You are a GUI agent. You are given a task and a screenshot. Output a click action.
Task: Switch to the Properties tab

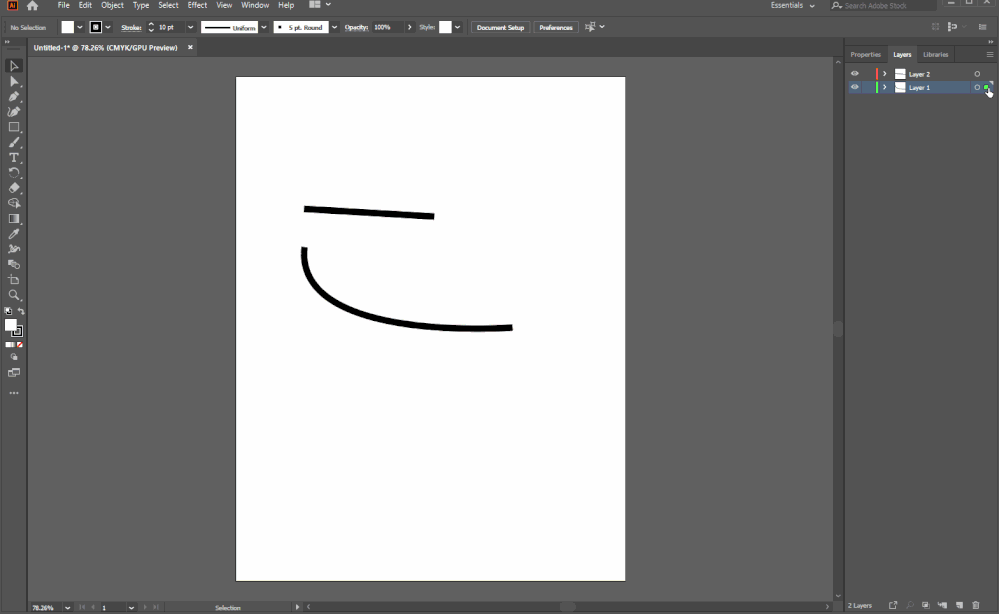coord(865,54)
